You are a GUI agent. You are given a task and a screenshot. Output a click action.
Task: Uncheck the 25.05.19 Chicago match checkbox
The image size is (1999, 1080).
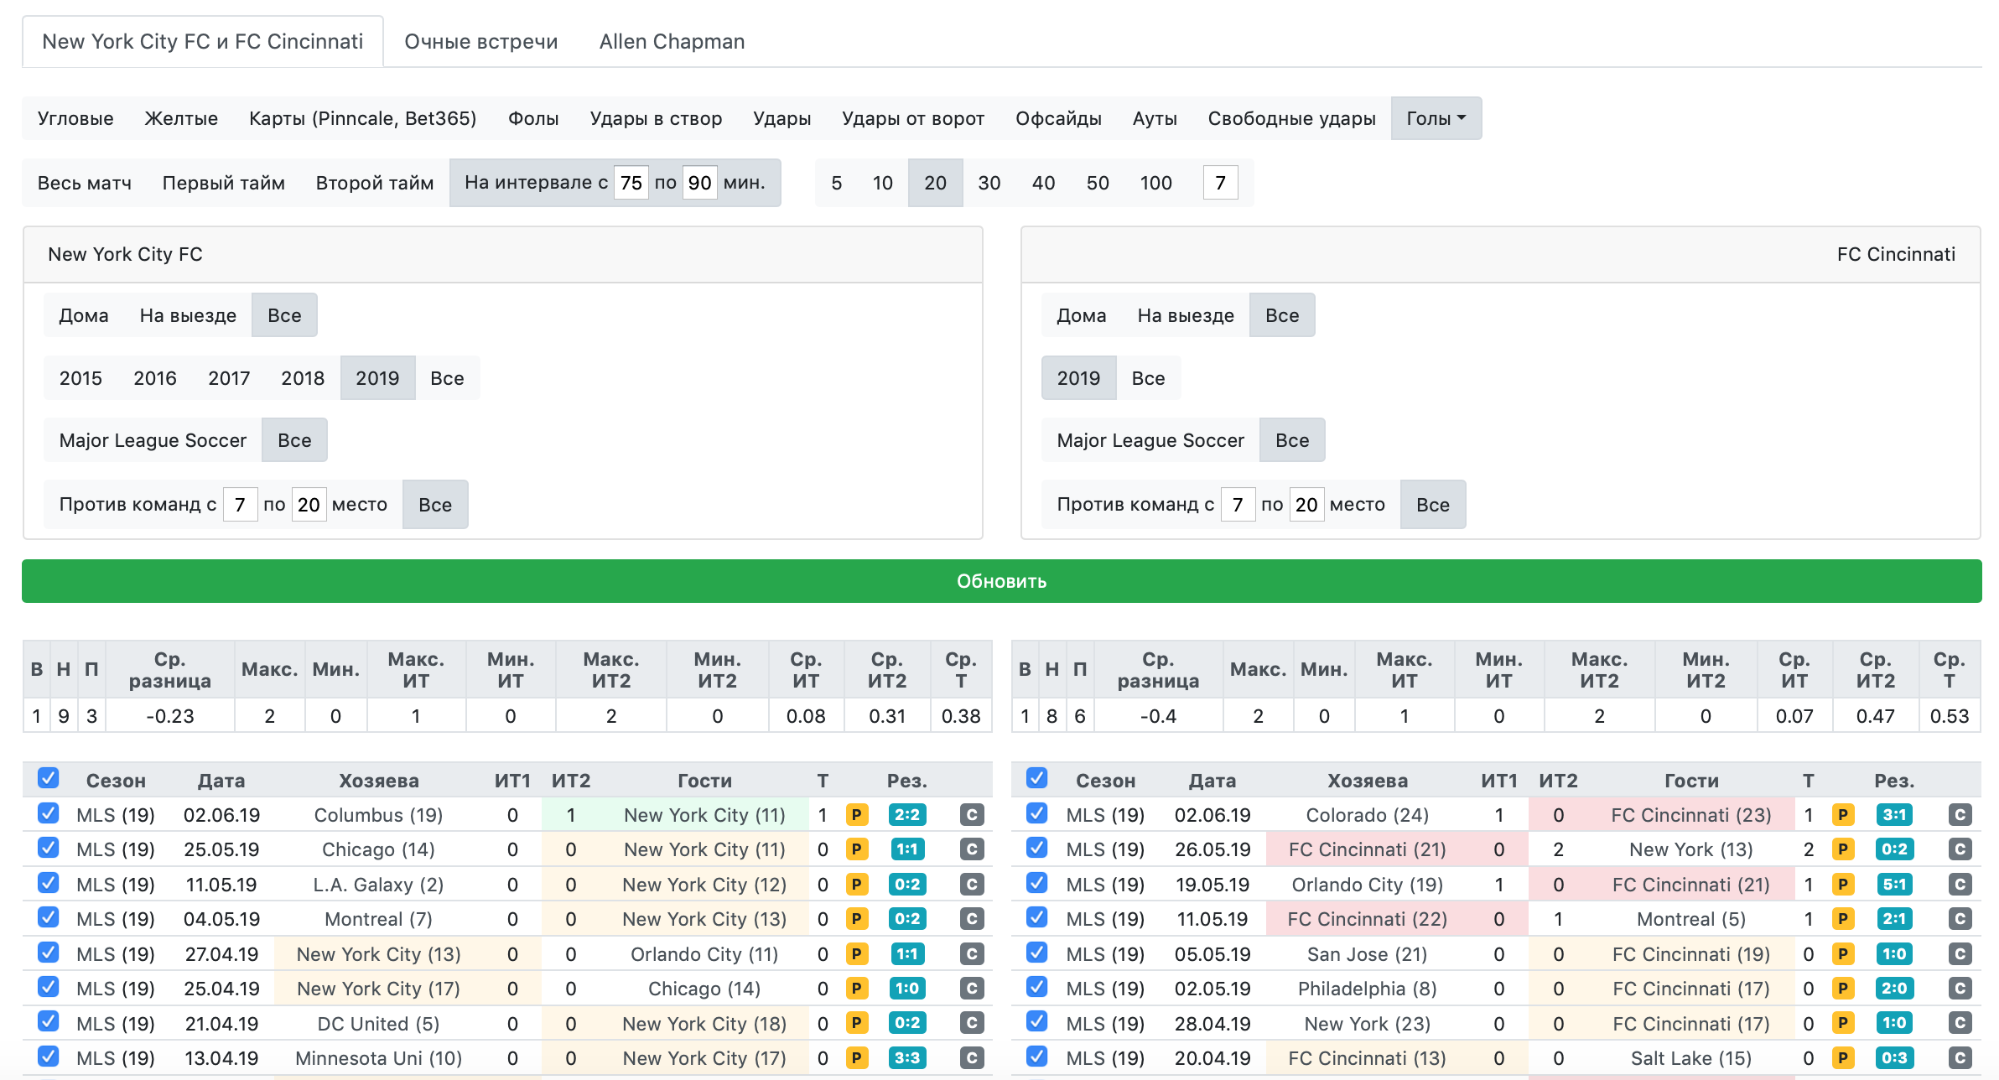click(x=48, y=848)
